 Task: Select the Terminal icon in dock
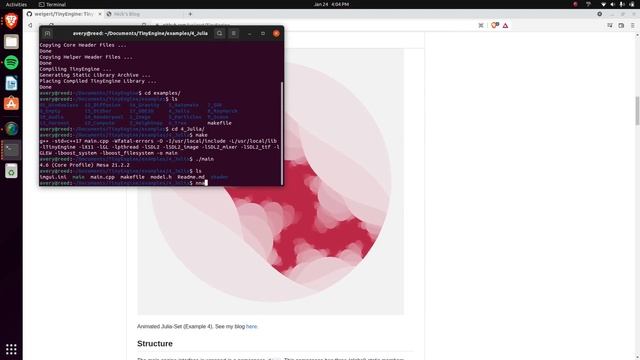pos(11,150)
